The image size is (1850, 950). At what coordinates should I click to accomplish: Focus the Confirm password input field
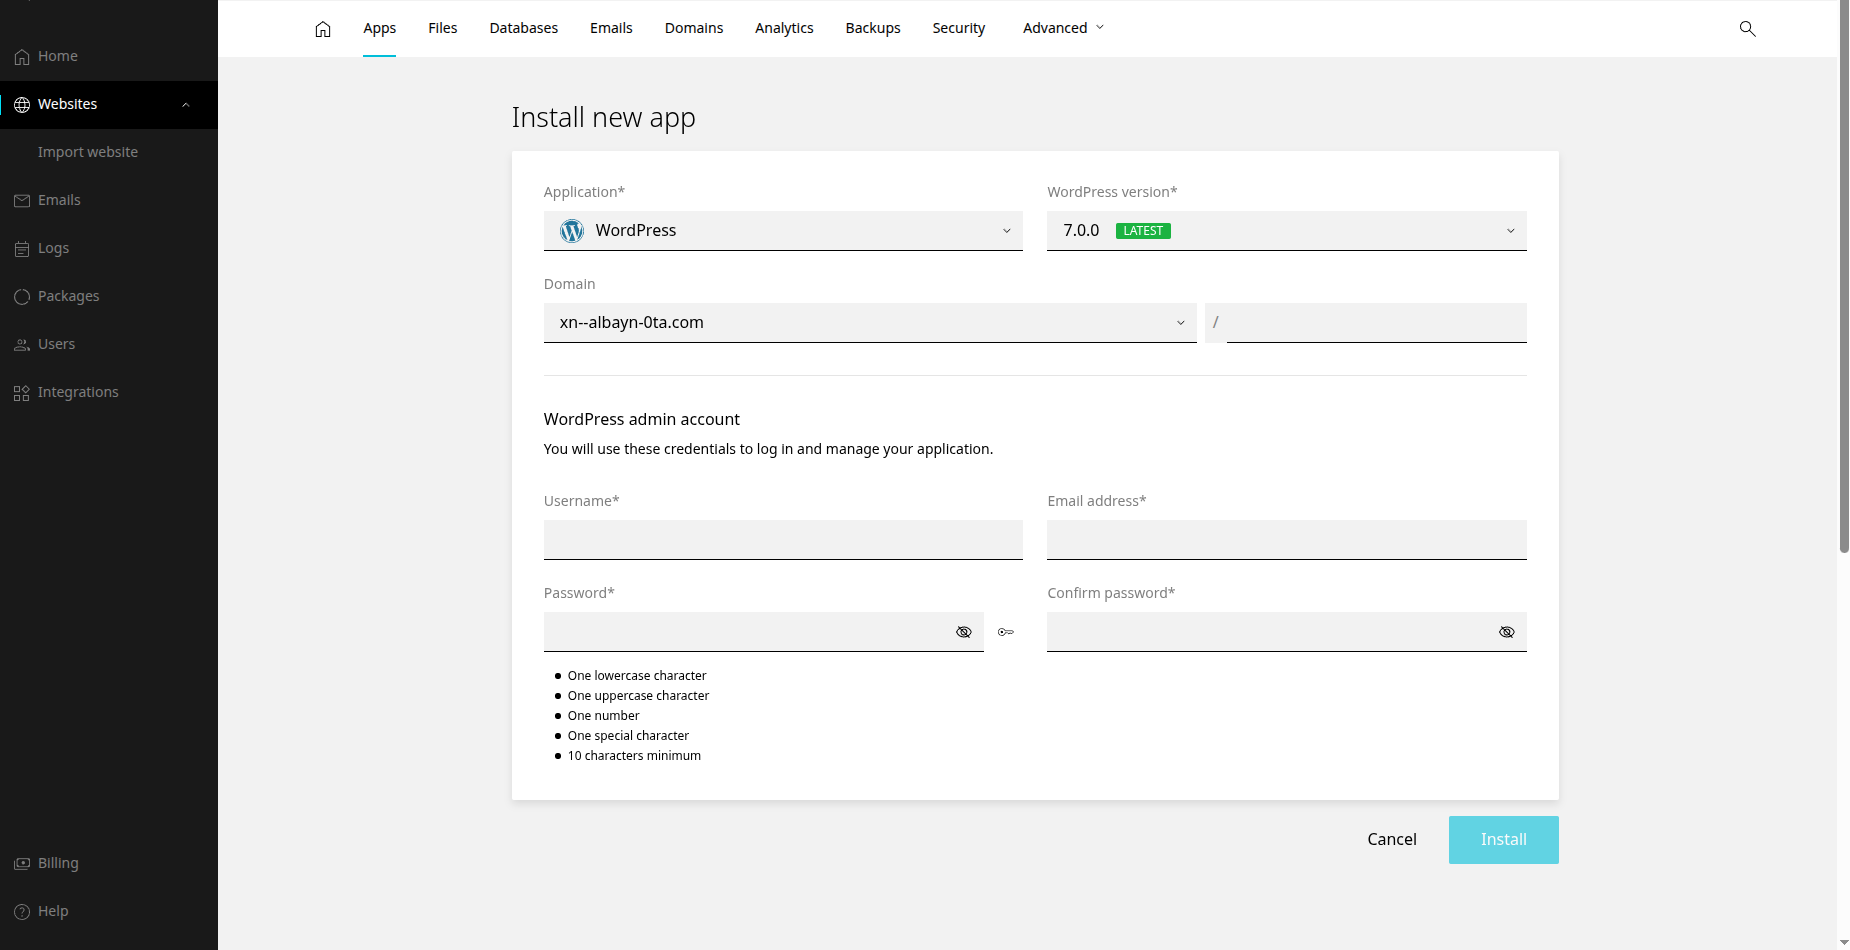[1287, 632]
